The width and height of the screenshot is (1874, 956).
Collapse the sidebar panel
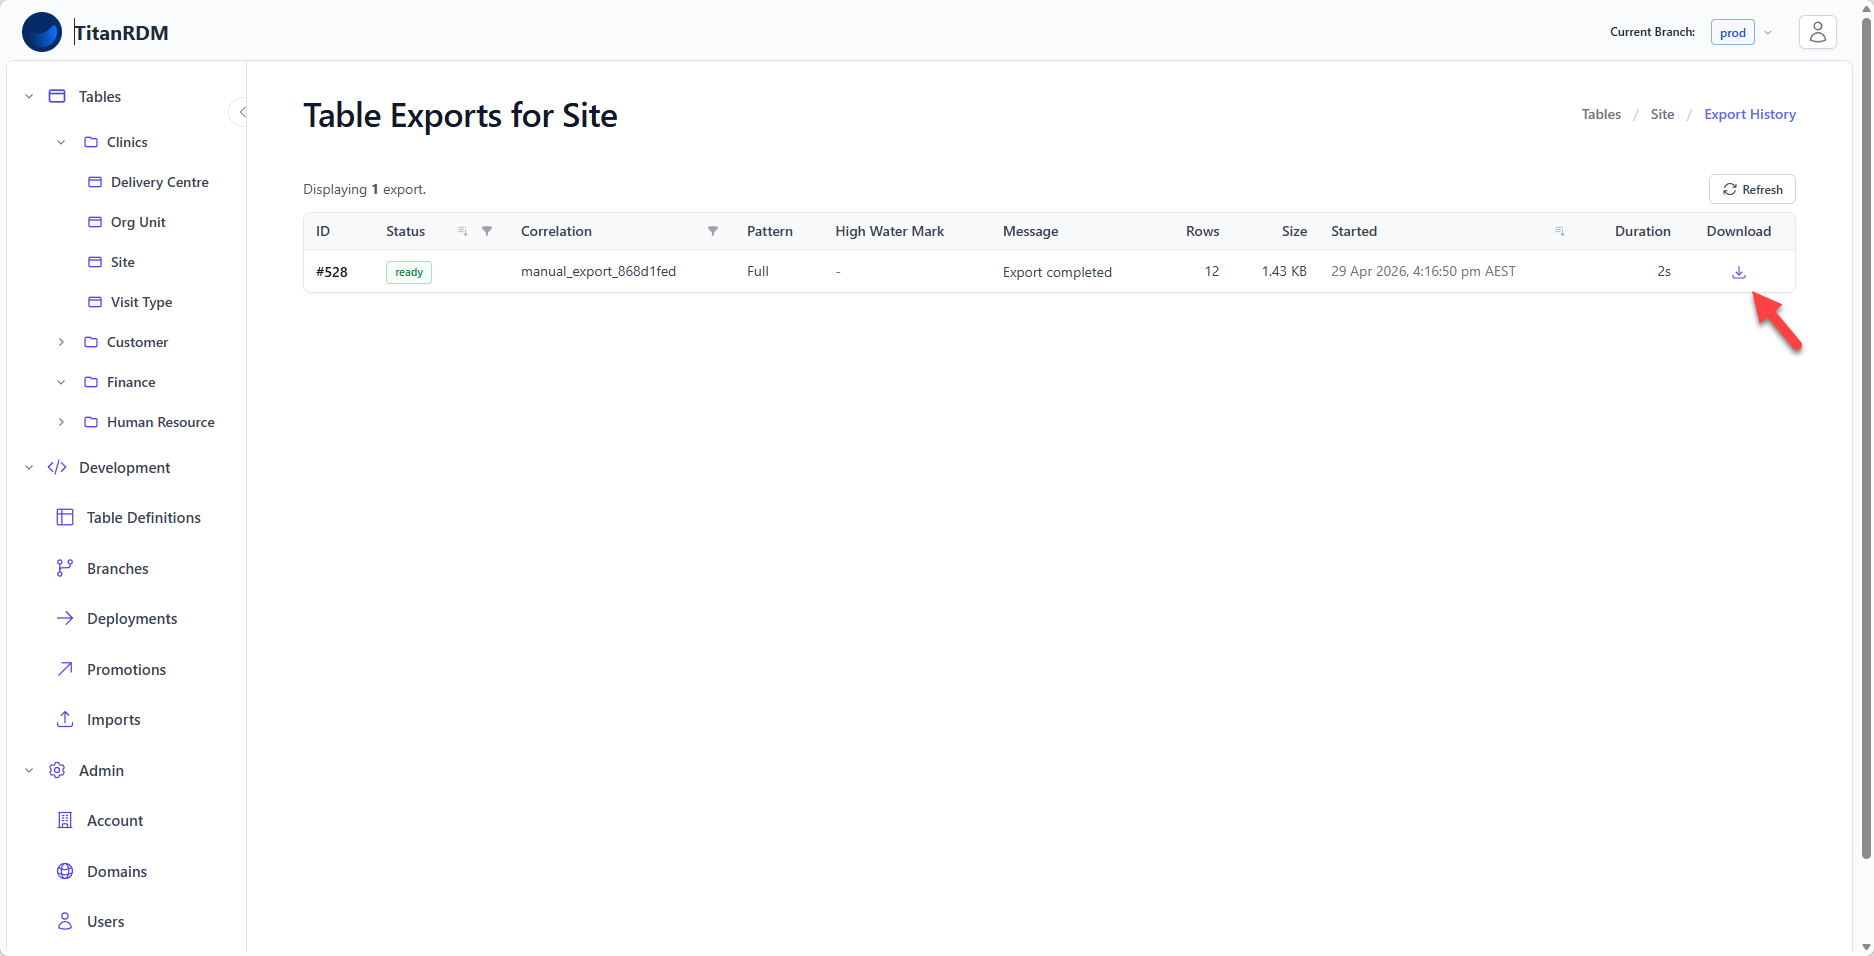[241, 112]
